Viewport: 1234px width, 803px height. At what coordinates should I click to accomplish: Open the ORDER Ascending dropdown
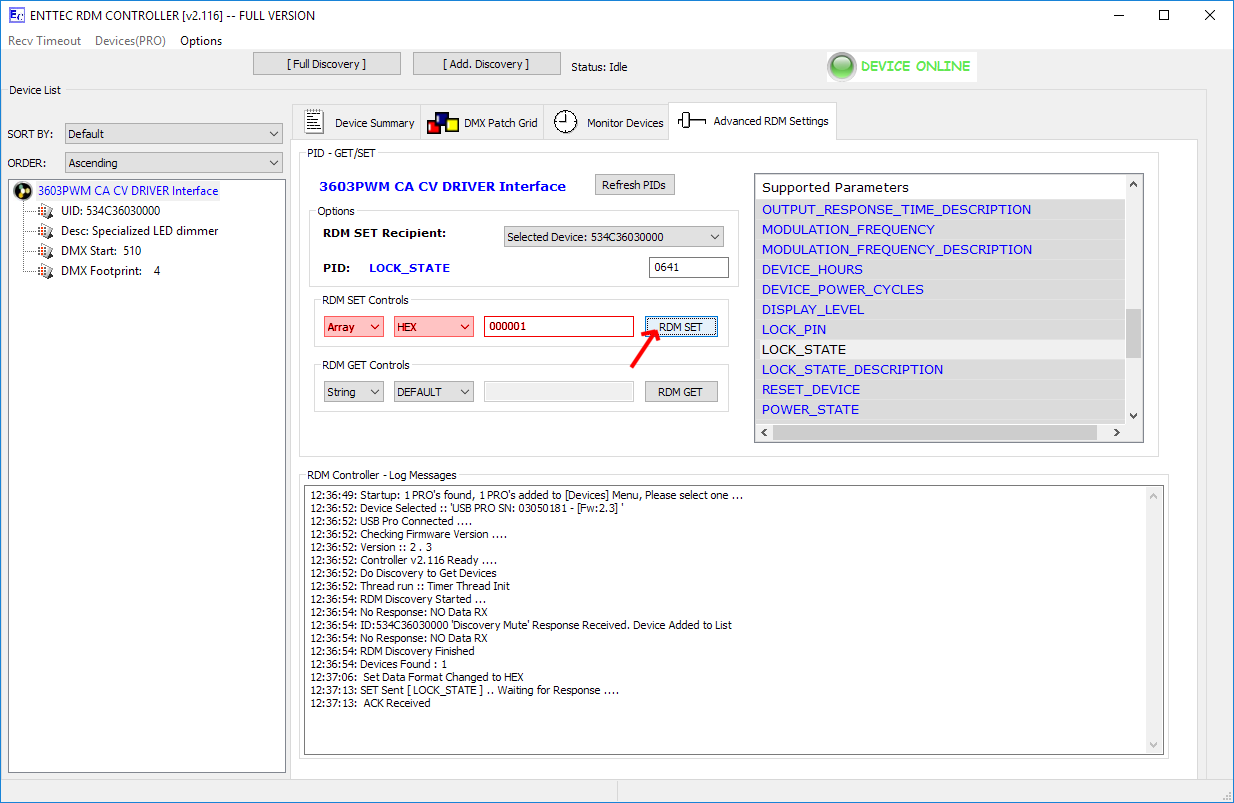(x=174, y=163)
